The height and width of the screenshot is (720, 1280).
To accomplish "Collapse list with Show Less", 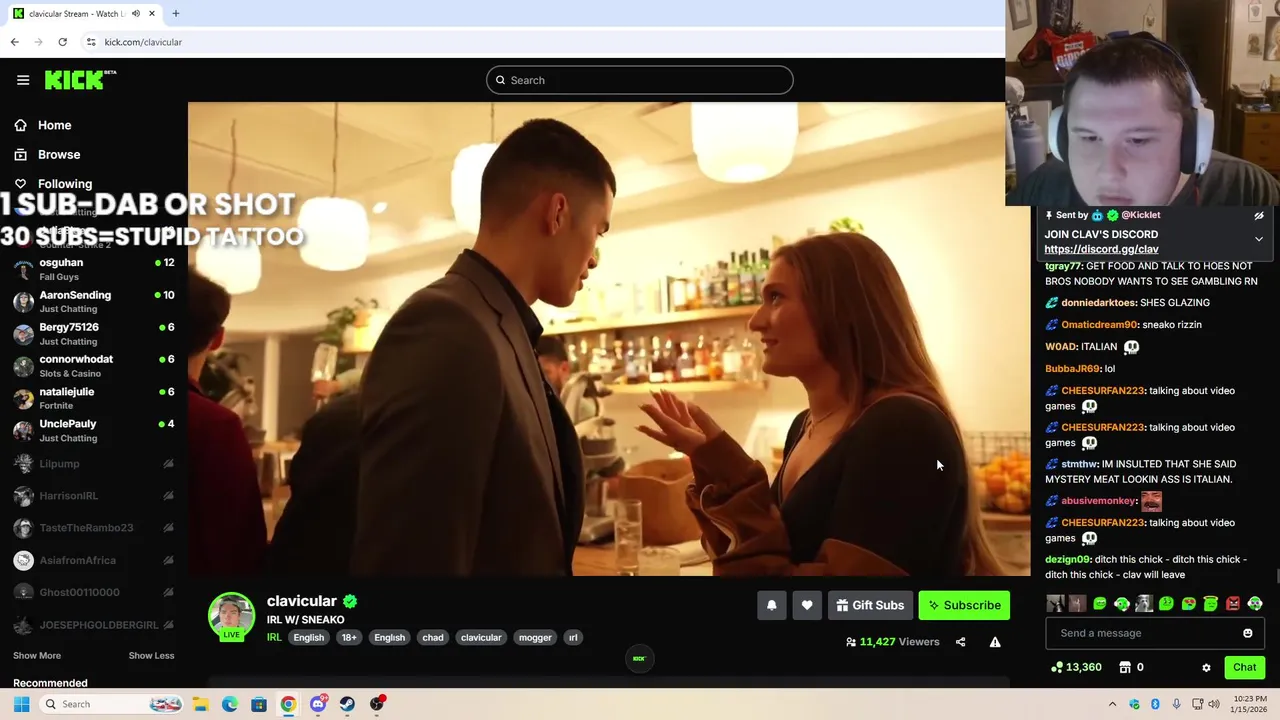I will pos(151,655).
